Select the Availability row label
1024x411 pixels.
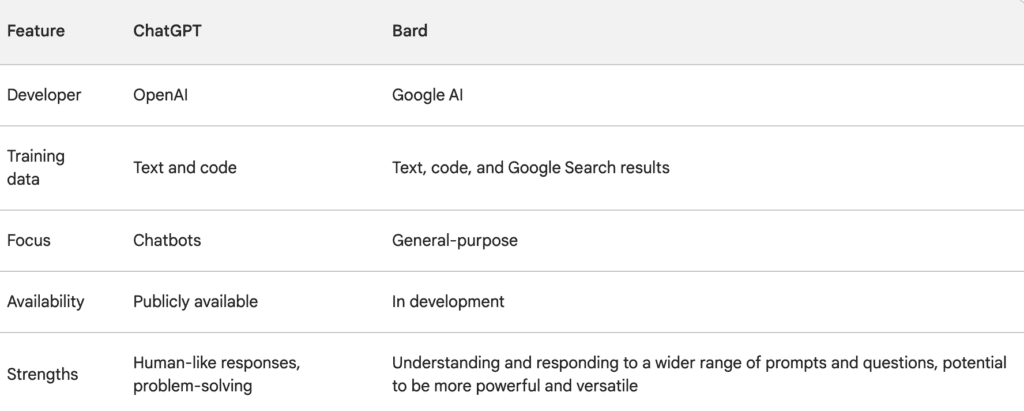point(46,301)
